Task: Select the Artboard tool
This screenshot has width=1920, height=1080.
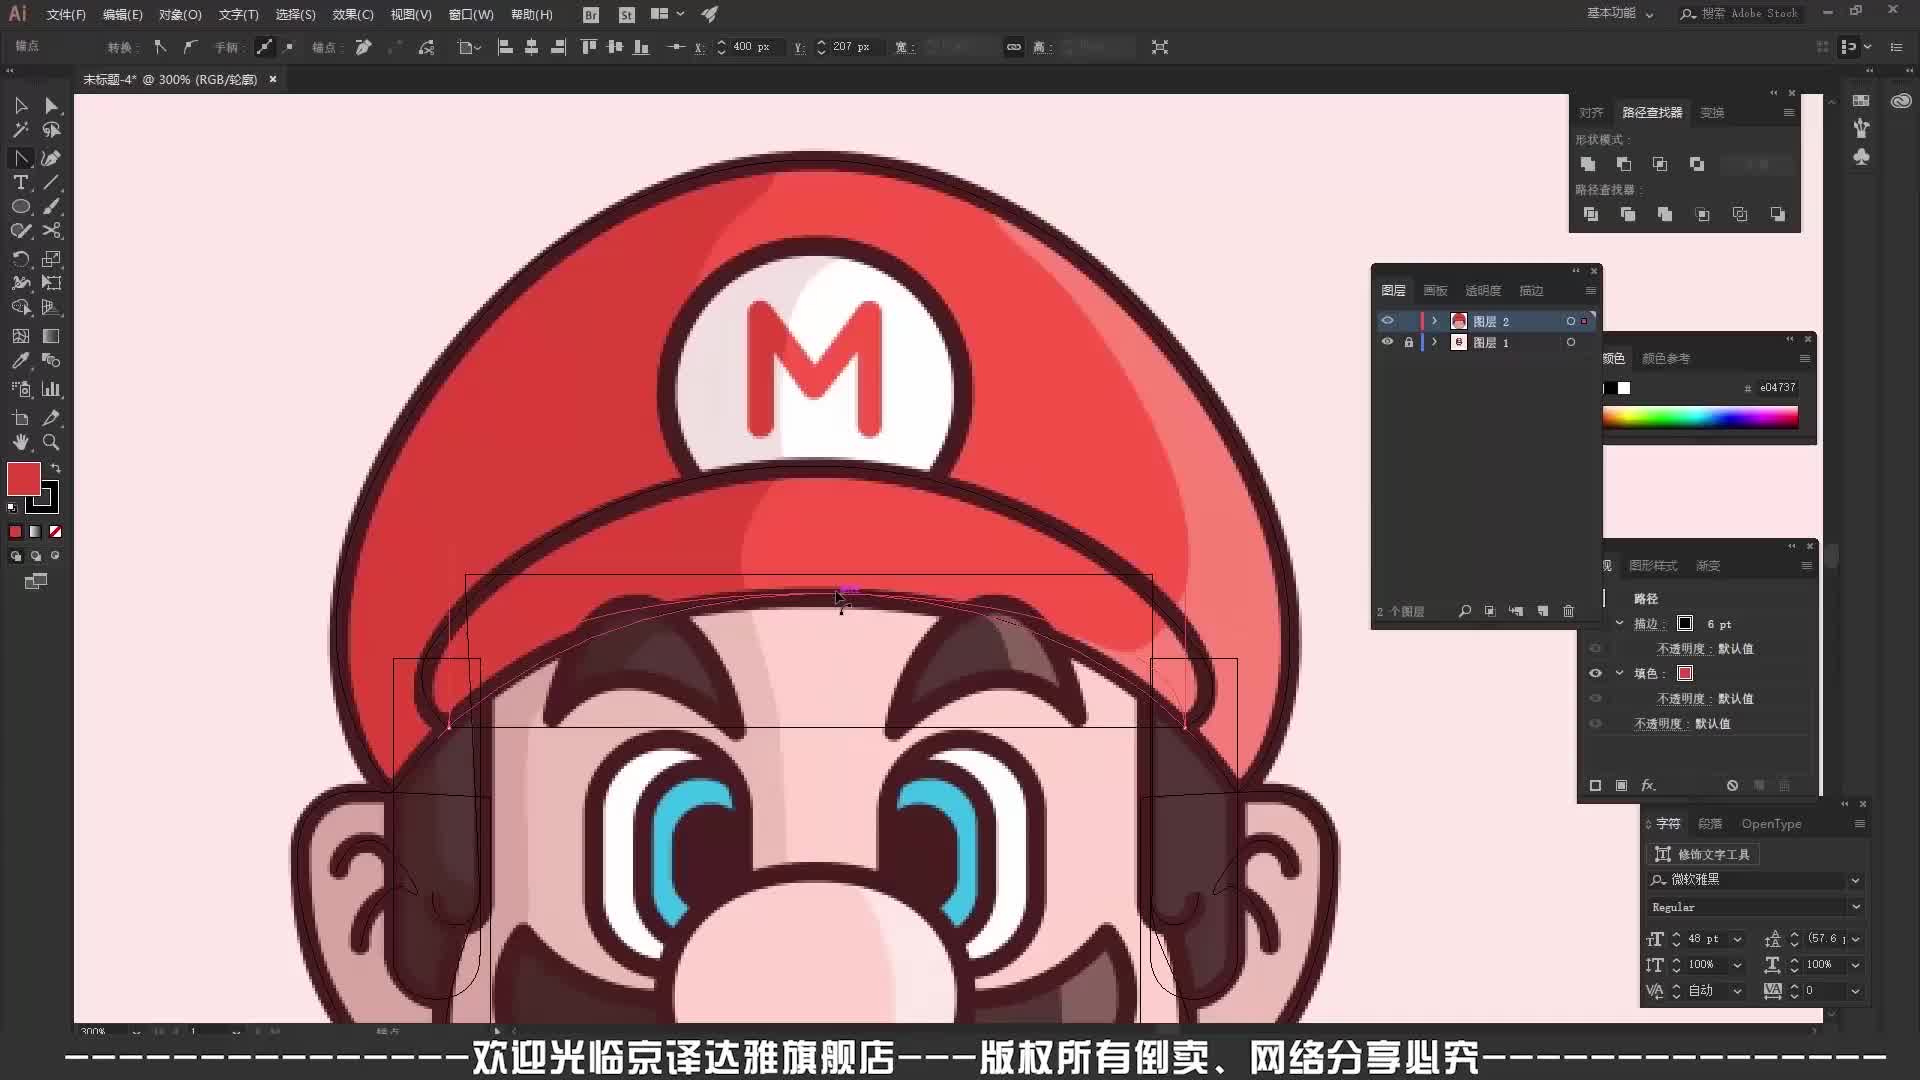Action: 20,418
